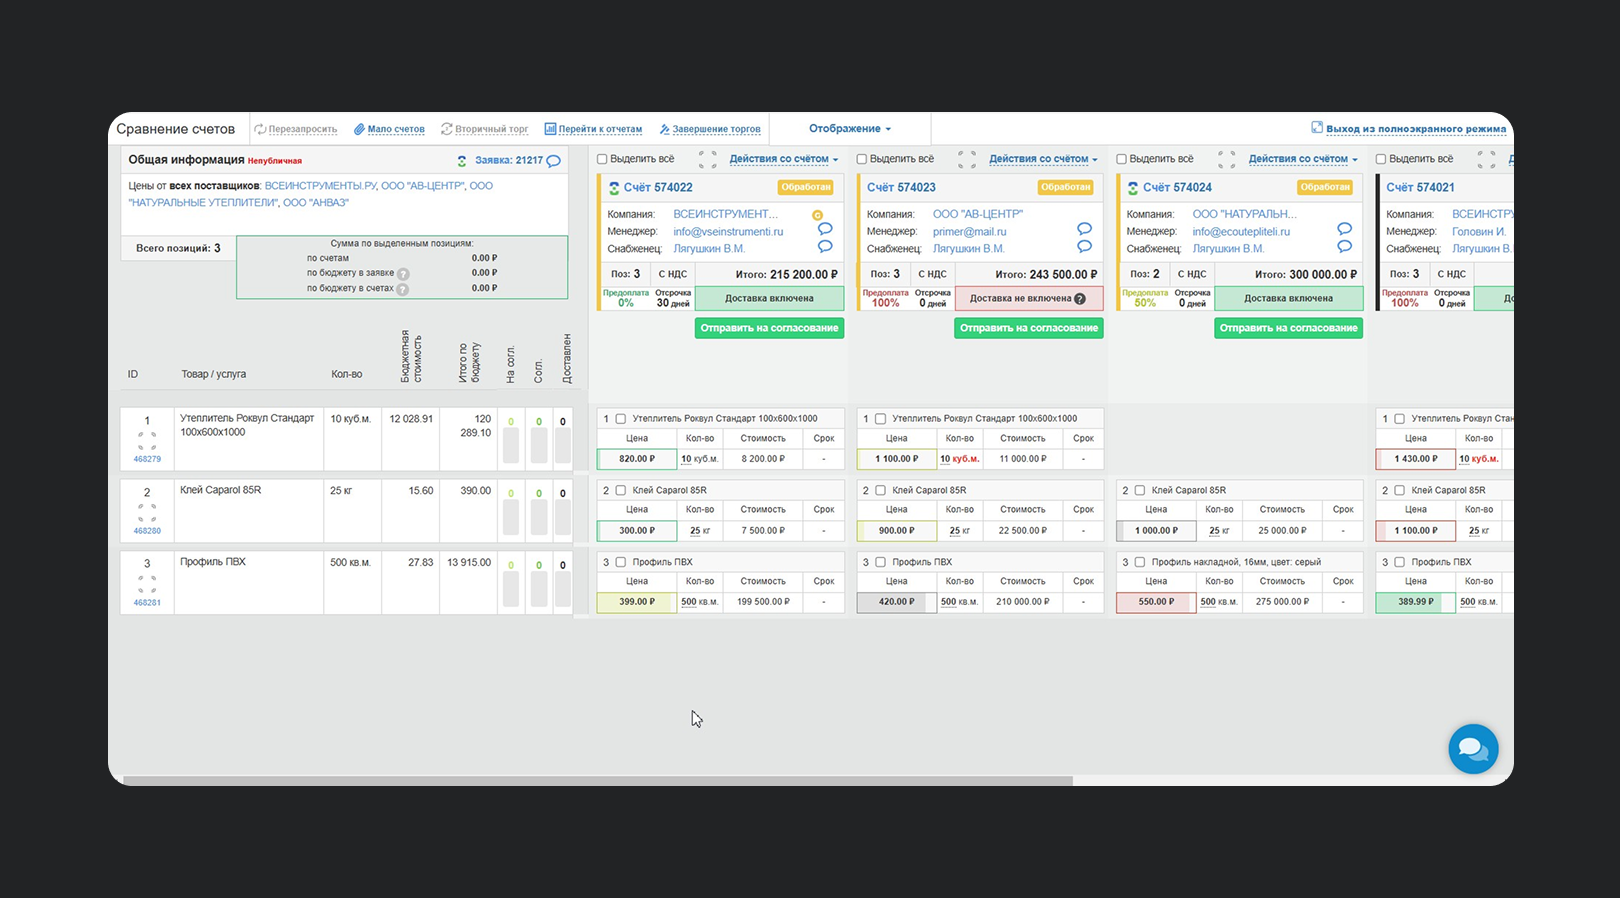
Task: Open the Отображение dropdown
Action: 849,129
